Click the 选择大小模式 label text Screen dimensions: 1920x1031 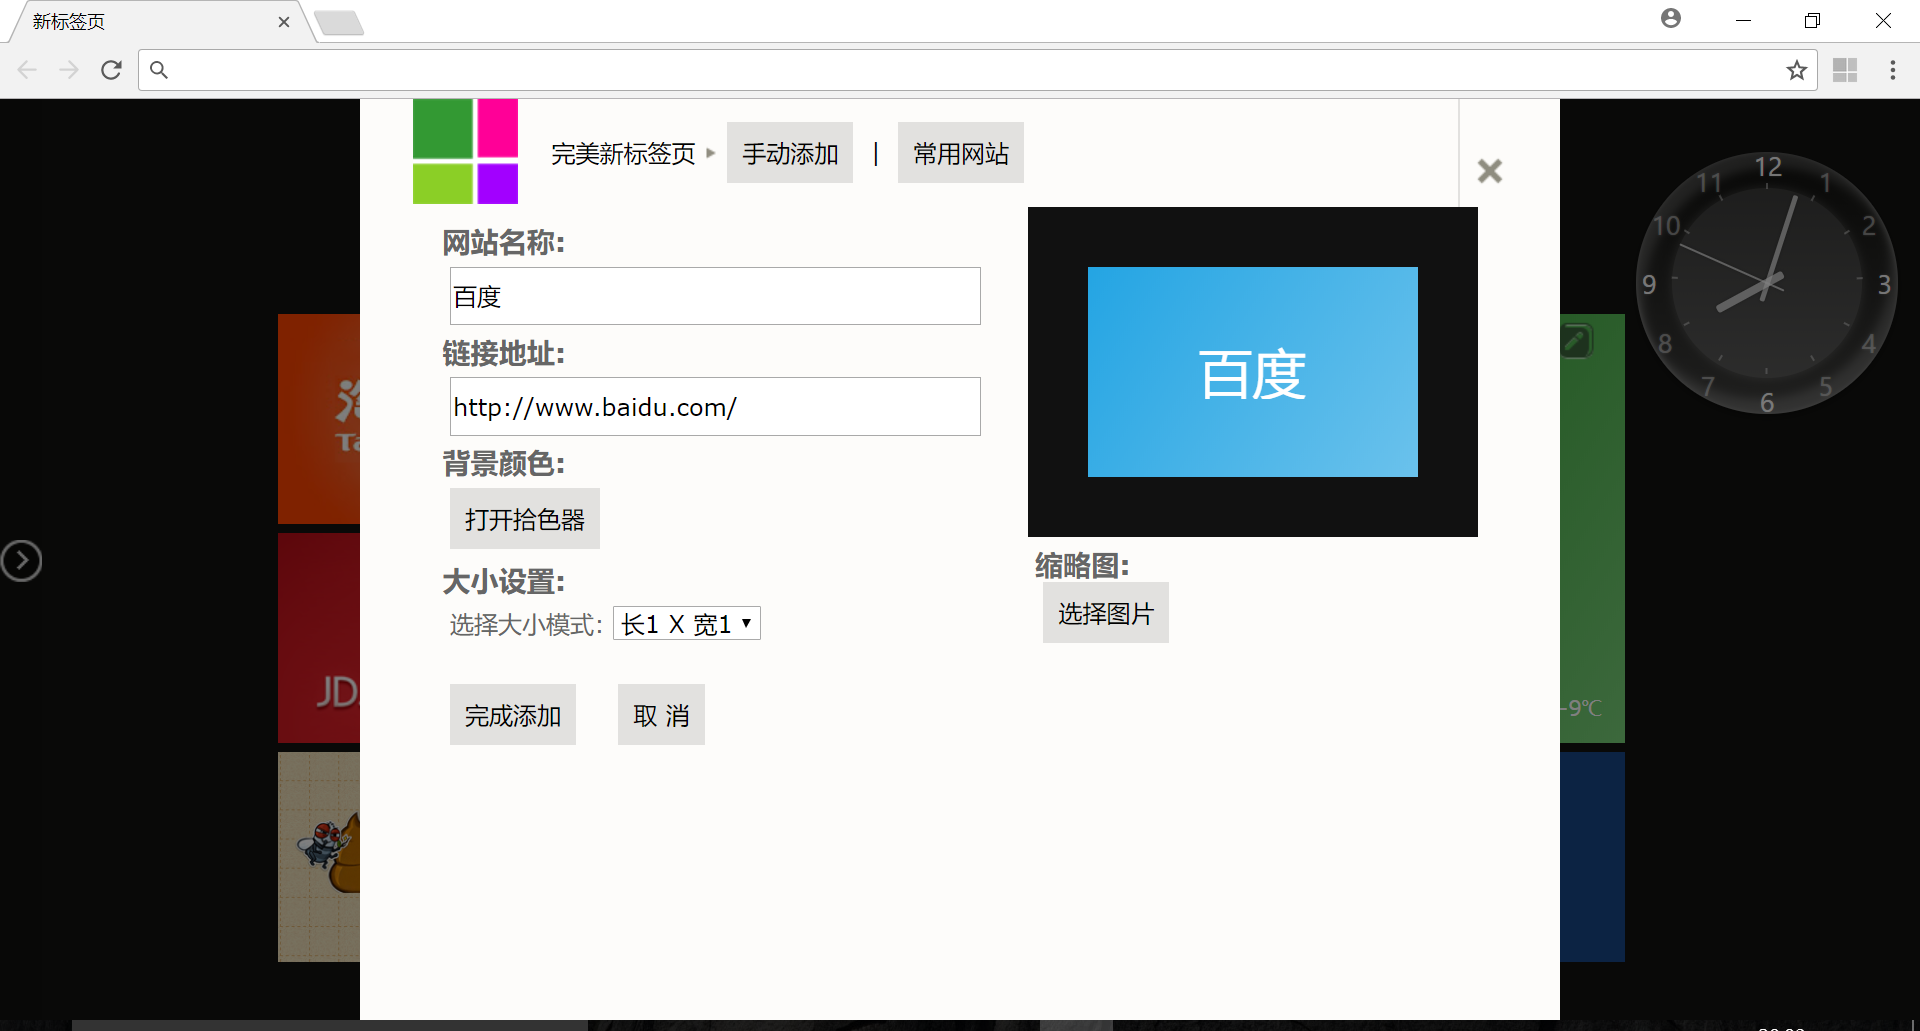point(526,625)
